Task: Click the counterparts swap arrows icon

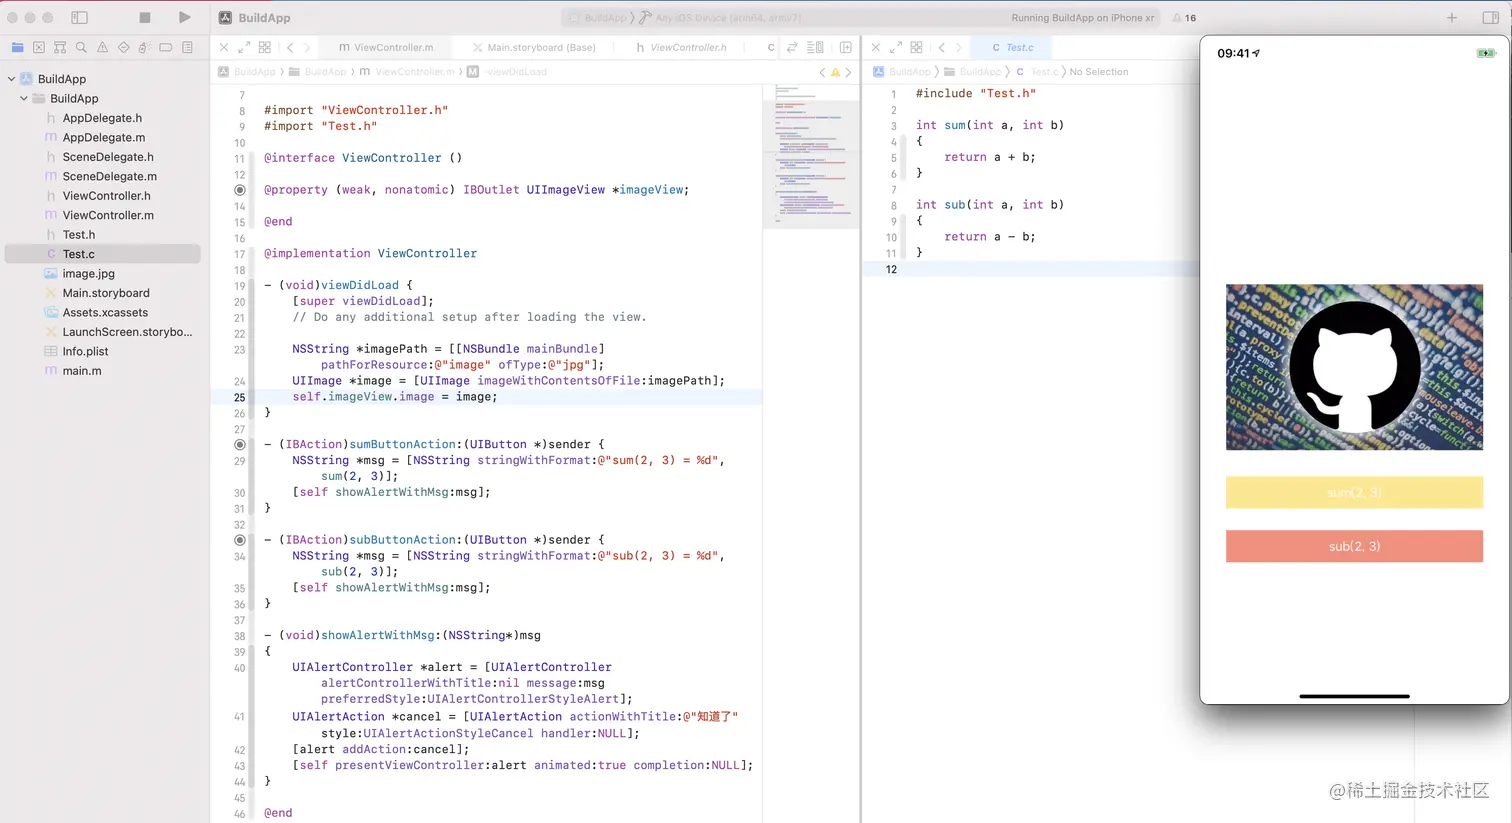Action: click(x=792, y=47)
